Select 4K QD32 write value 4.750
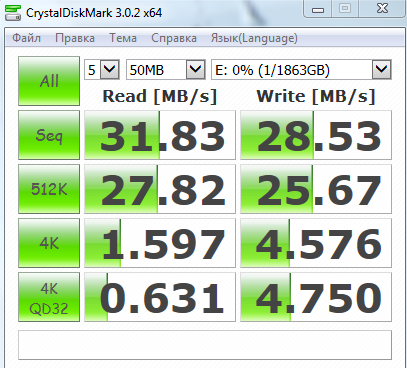 (316, 297)
